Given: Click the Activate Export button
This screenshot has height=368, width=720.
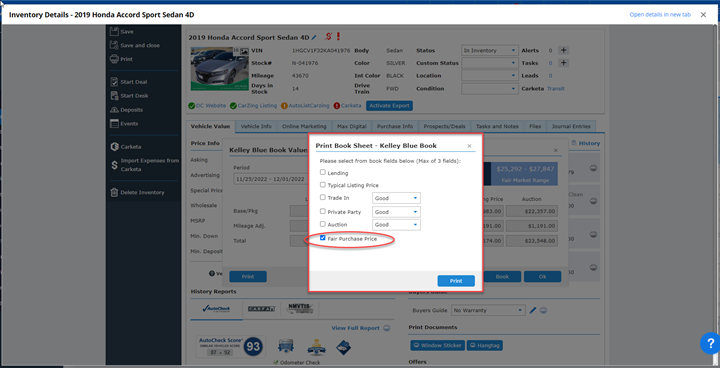Looking at the screenshot, I should pos(389,106).
